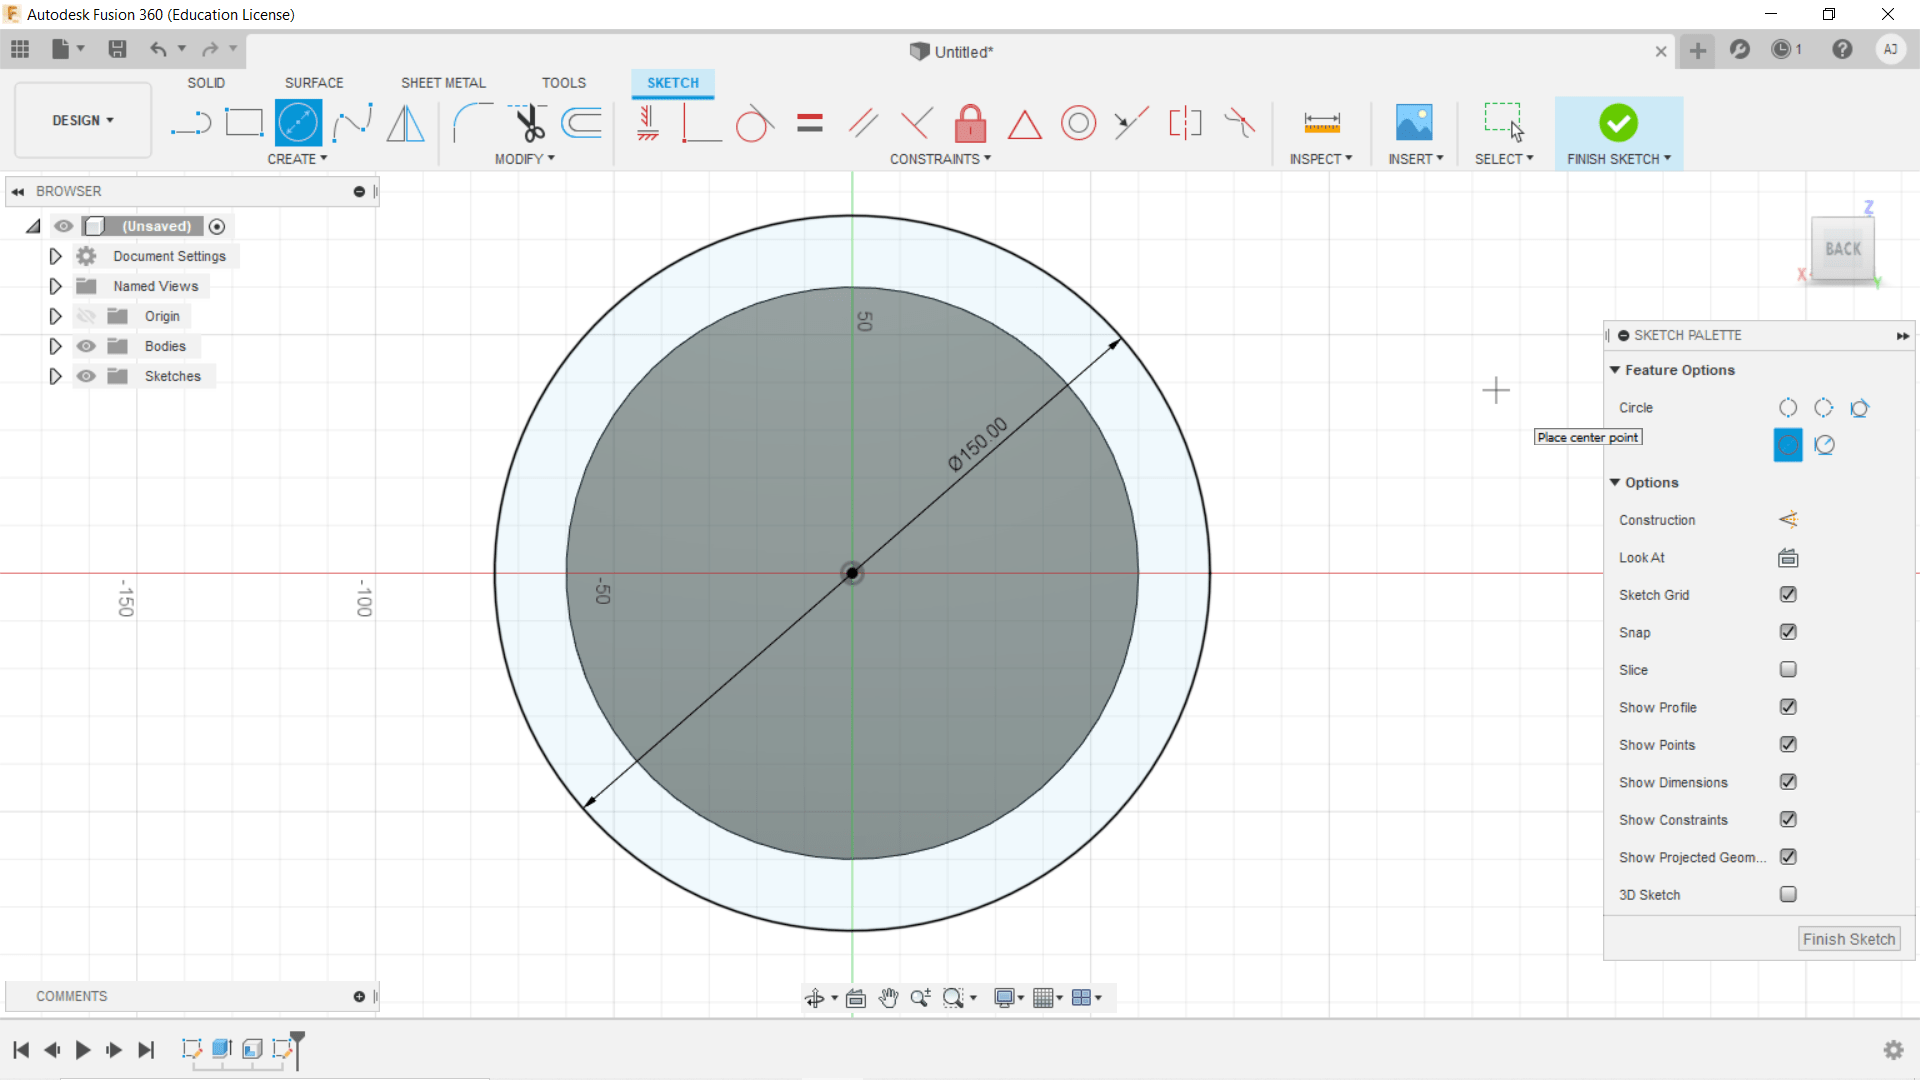Select the Concentric constraint icon
Image resolution: width=1920 pixels, height=1080 pixels.
[x=1078, y=123]
